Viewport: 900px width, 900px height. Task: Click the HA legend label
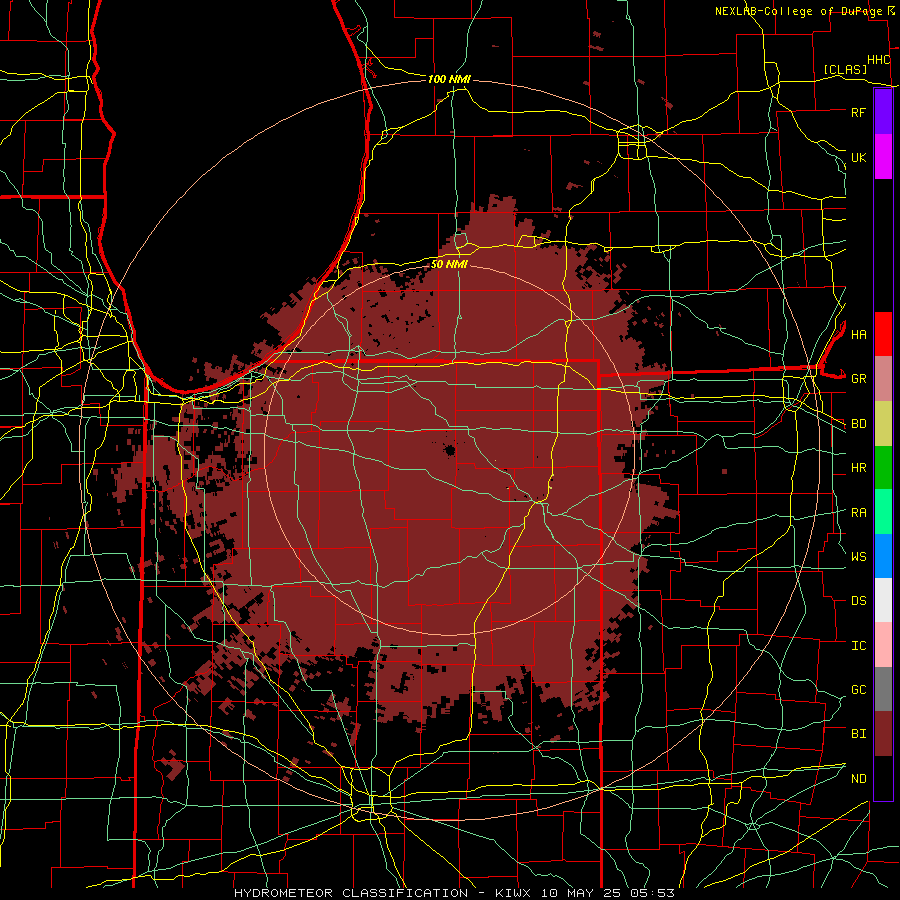[x=858, y=334]
